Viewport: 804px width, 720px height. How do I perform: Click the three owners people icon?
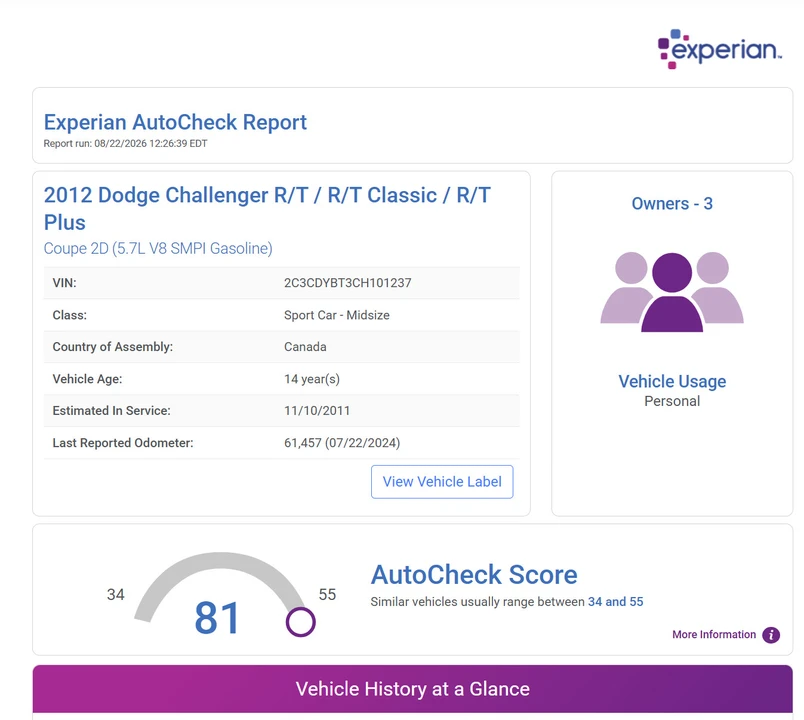[672, 291]
